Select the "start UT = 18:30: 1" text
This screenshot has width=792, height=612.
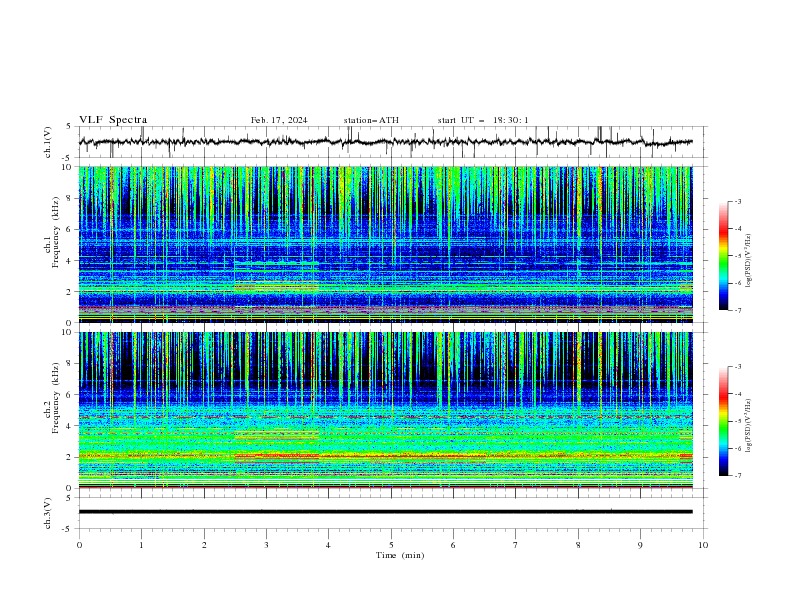tap(483, 120)
